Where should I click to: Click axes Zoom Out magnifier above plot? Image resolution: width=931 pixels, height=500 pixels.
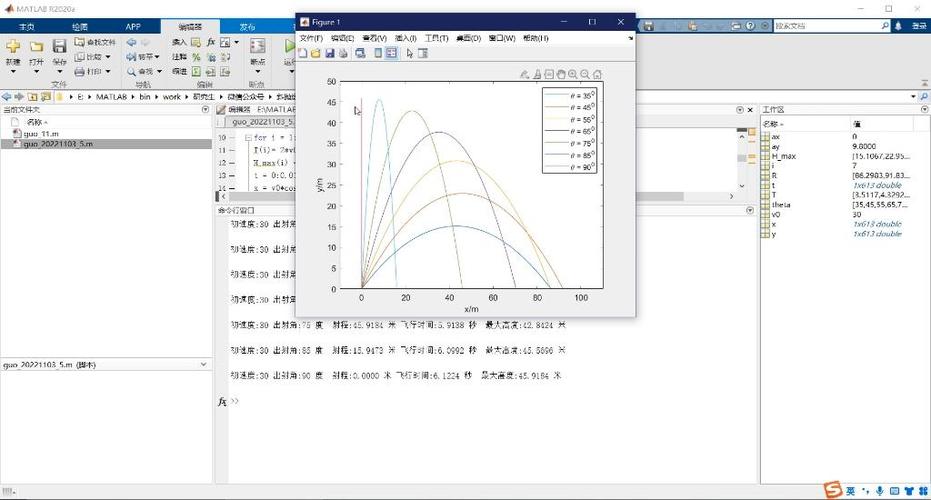(x=585, y=74)
